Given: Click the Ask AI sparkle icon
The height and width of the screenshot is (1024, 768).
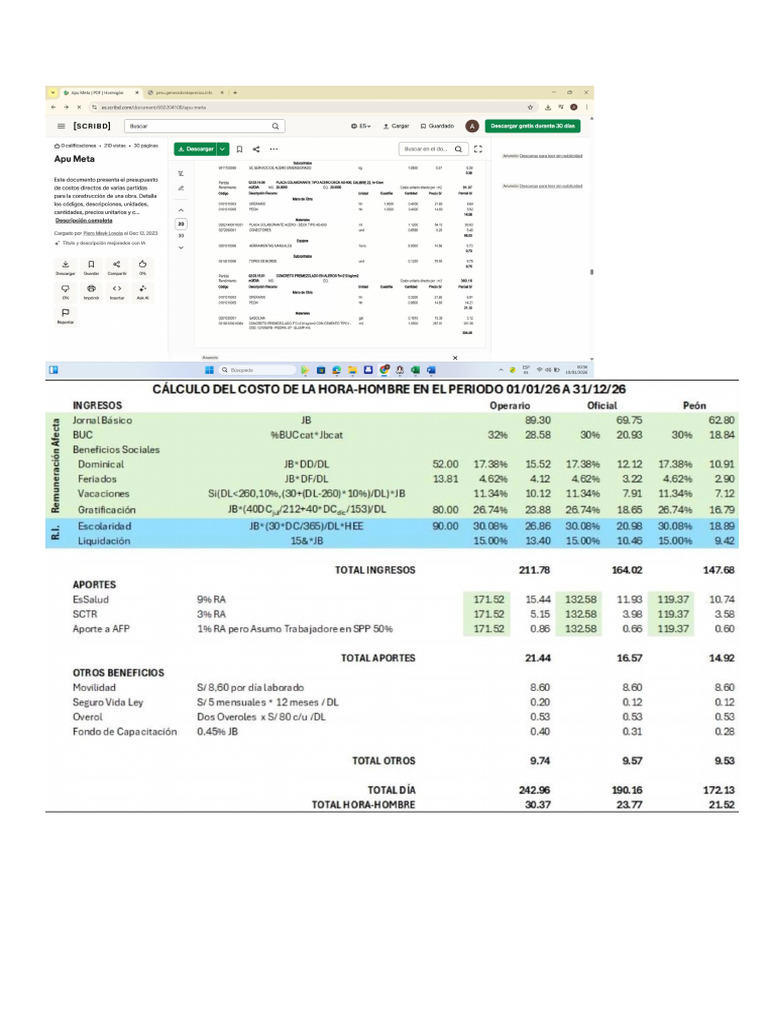Looking at the screenshot, I should (x=142, y=291).
